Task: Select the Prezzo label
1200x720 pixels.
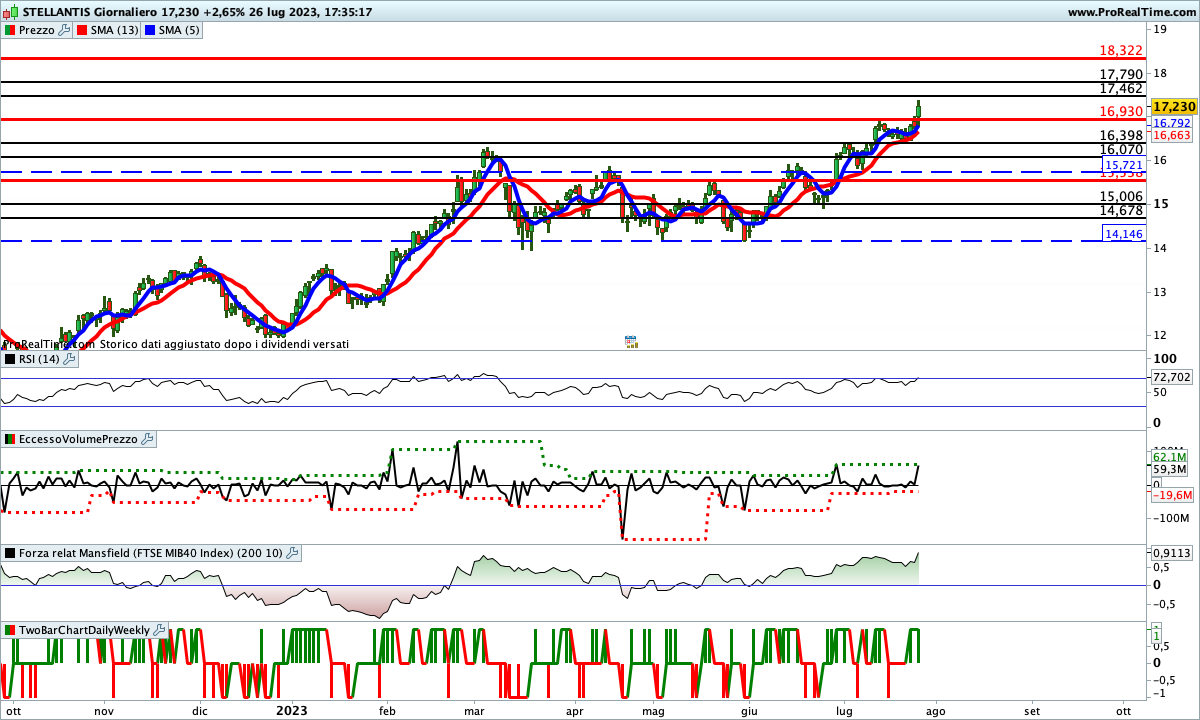Action: 37,30
